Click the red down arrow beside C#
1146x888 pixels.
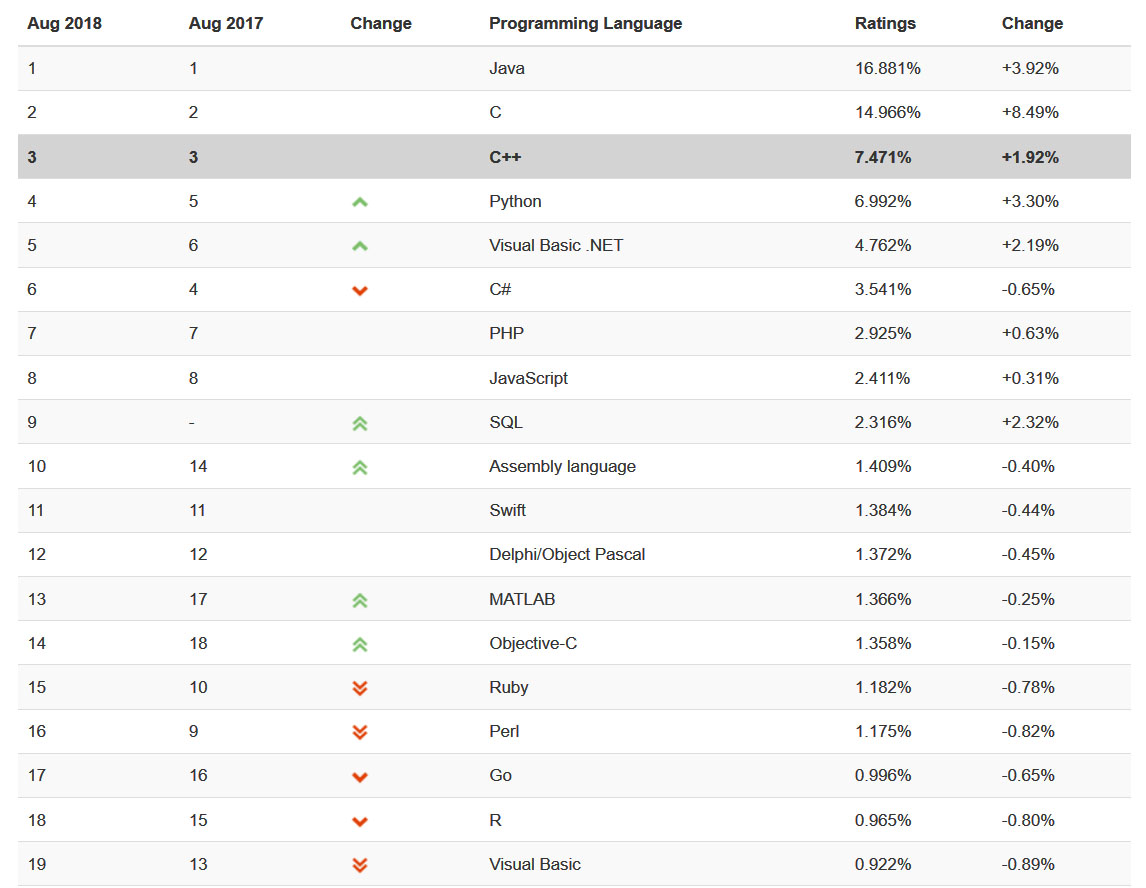coord(360,290)
